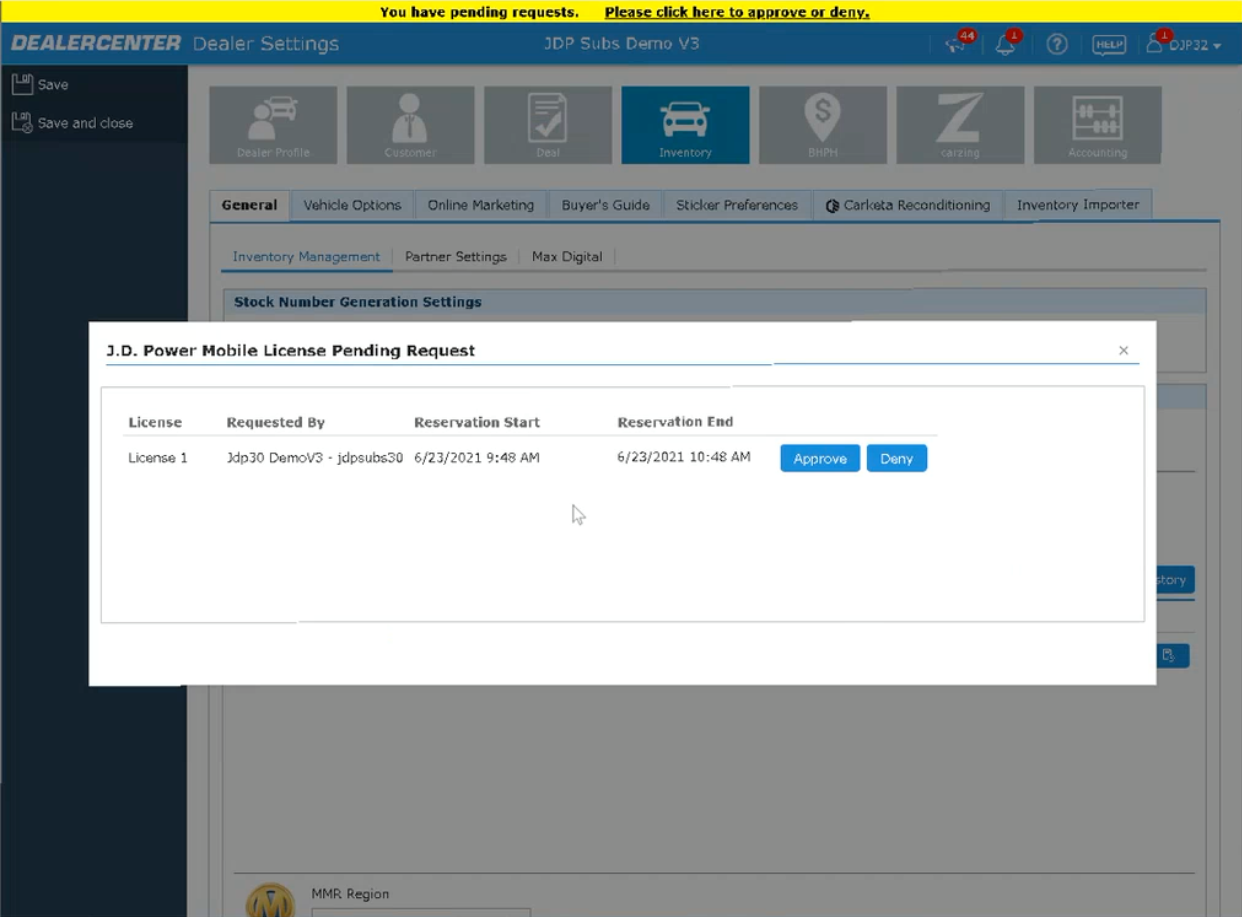Open the BHPH settings tile
This screenshot has width=1242, height=917.
tap(822, 125)
